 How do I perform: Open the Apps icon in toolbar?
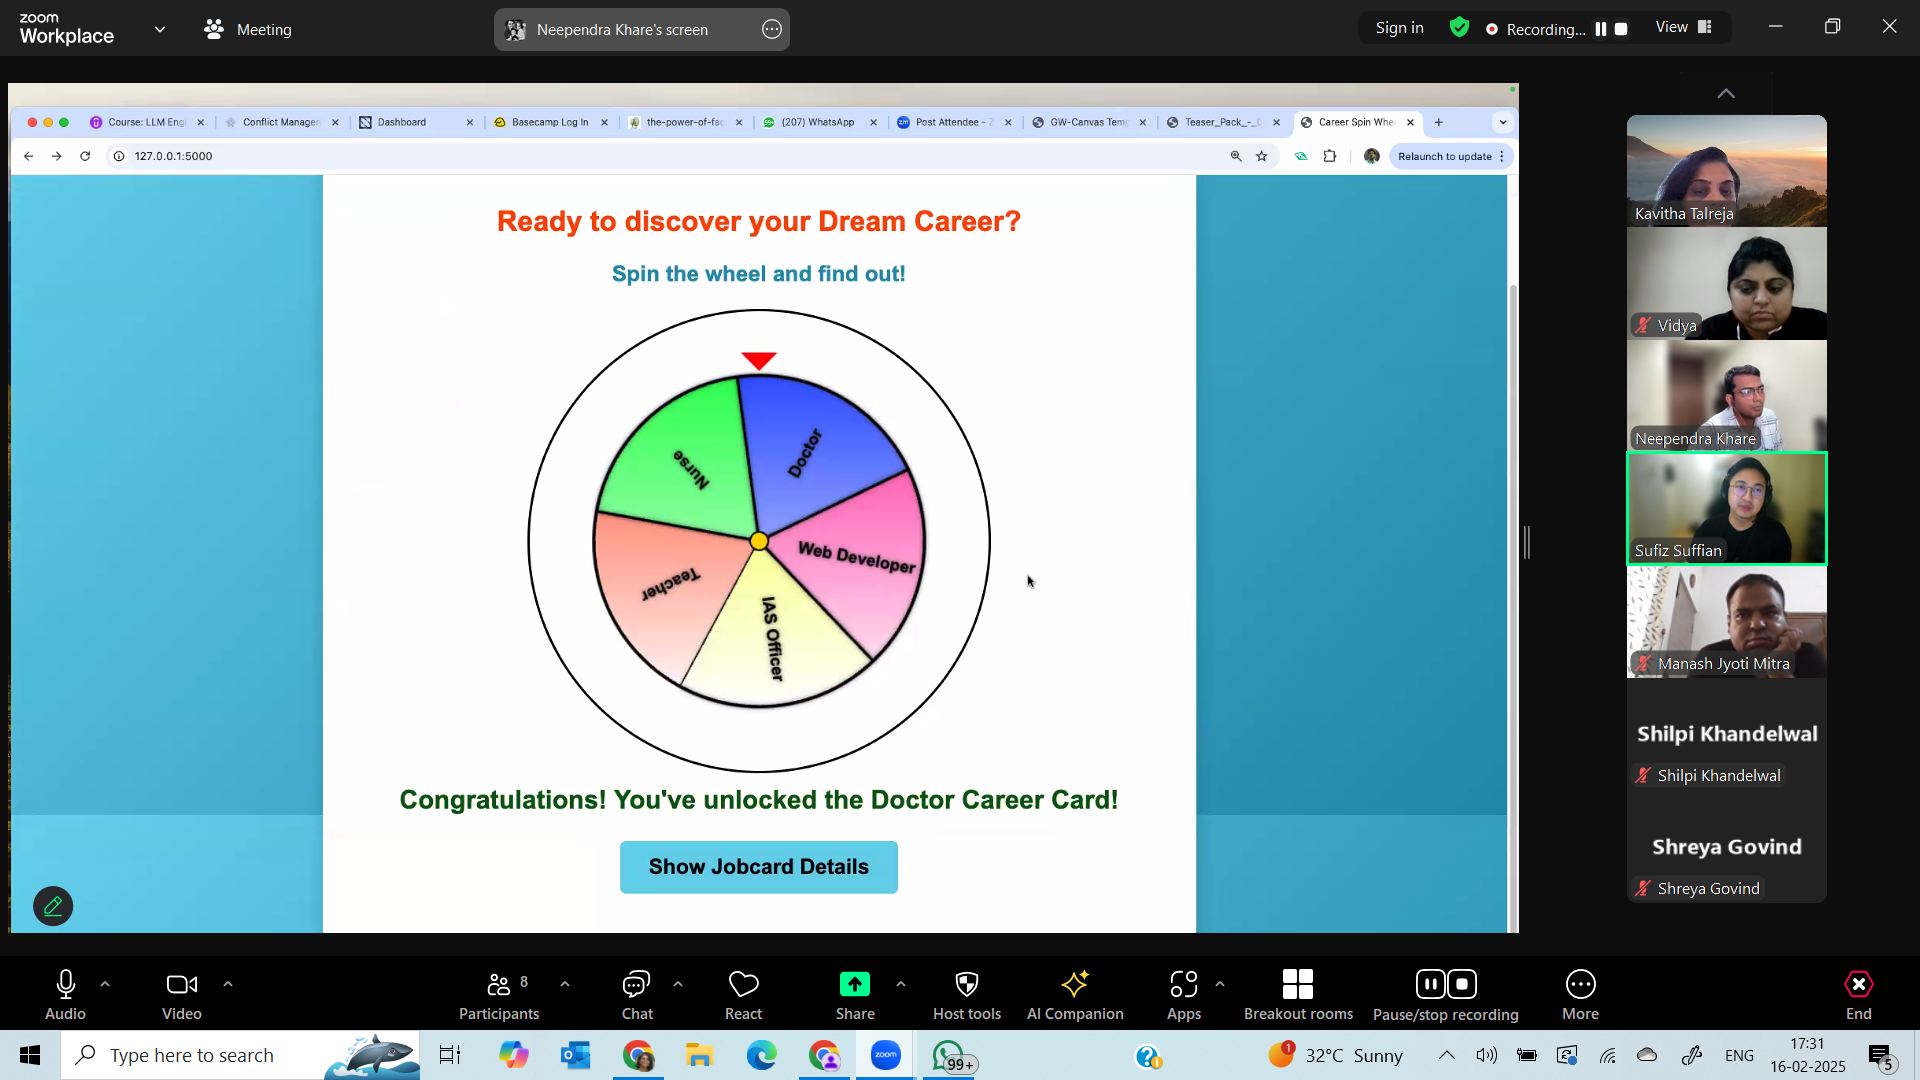pyautogui.click(x=1184, y=985)
